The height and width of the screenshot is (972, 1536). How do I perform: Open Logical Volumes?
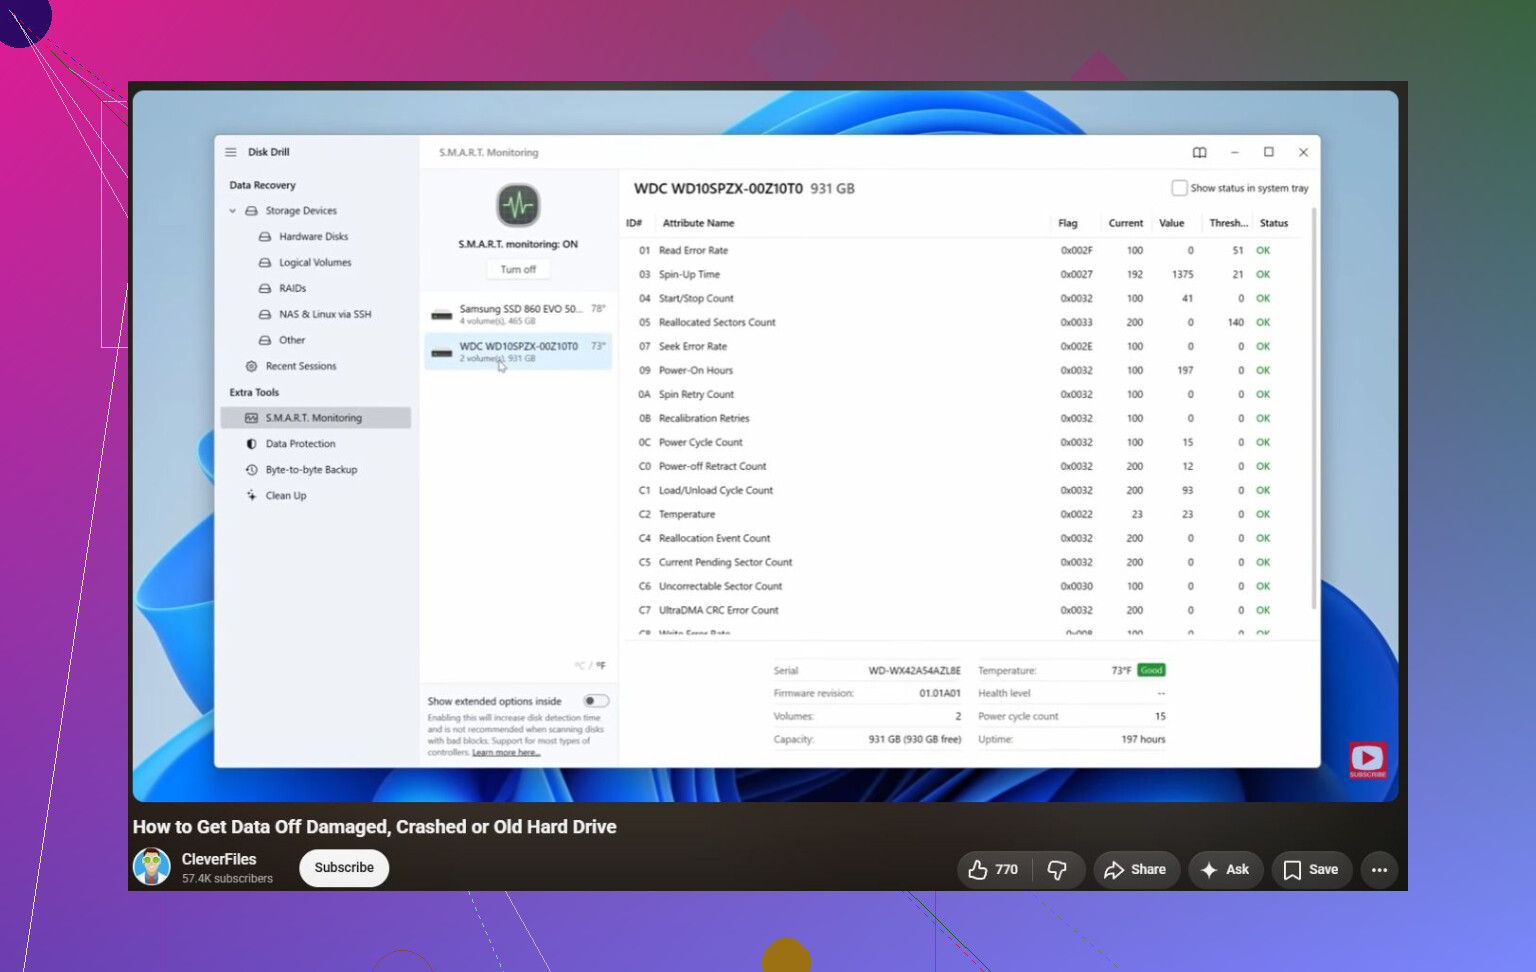click(315, 263)
